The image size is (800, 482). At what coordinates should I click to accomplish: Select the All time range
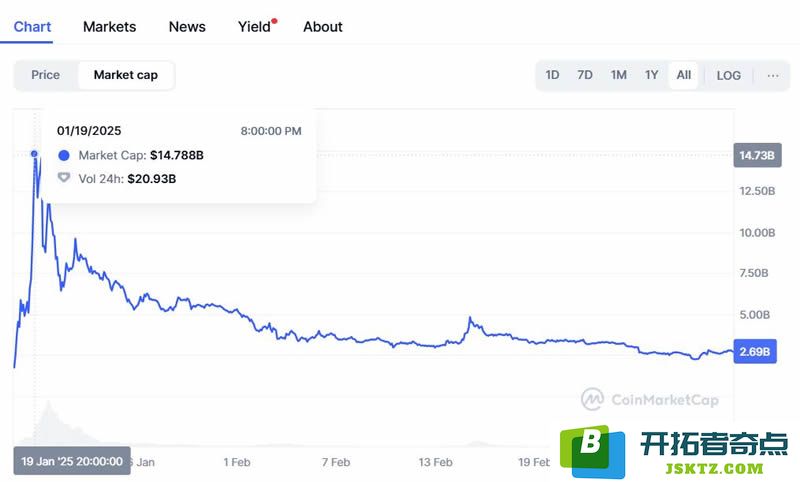tap(684, 75)
